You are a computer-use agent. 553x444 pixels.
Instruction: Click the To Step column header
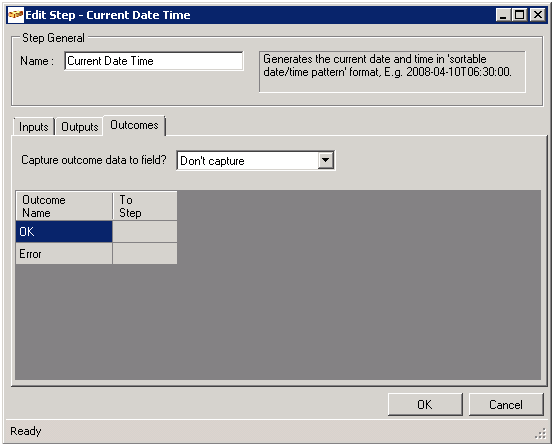[145, 206]
